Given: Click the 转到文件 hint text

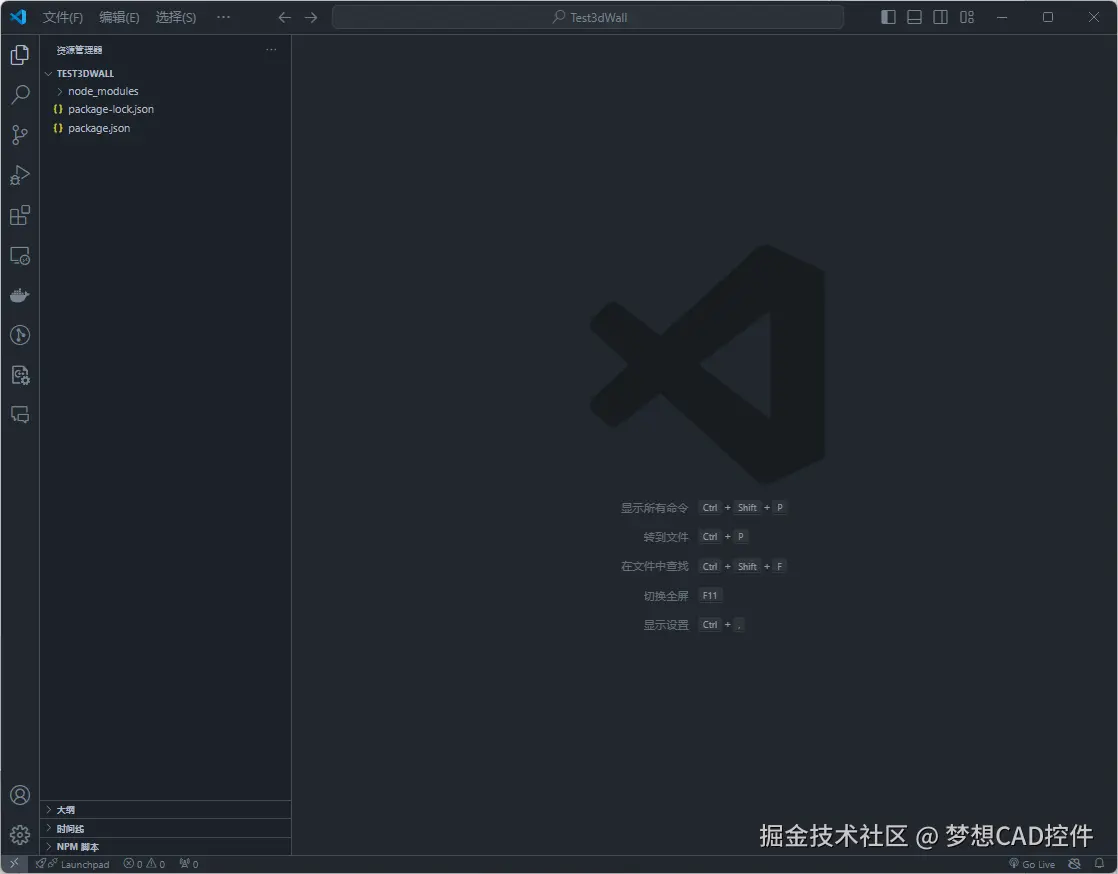Looking at the screenshot, I should tap(666, 537).
